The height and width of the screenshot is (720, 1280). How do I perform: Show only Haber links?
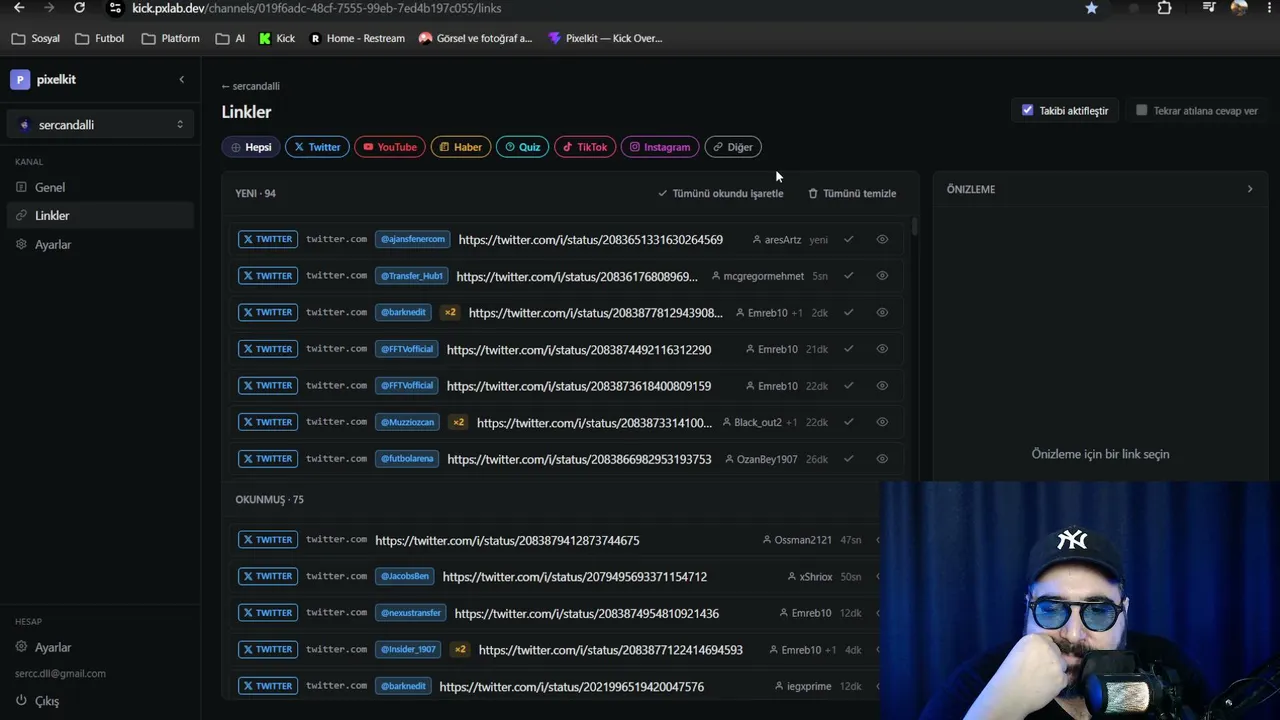pyautogui.click(x=461, y=147)
